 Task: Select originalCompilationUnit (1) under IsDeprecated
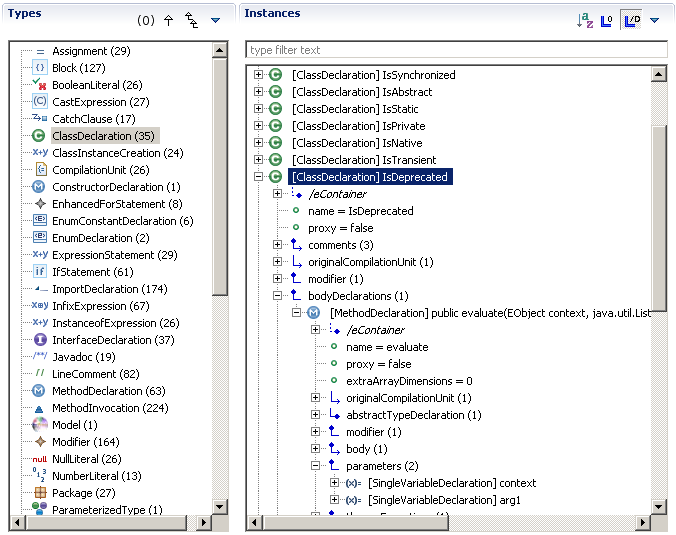(x=370, y=262)
